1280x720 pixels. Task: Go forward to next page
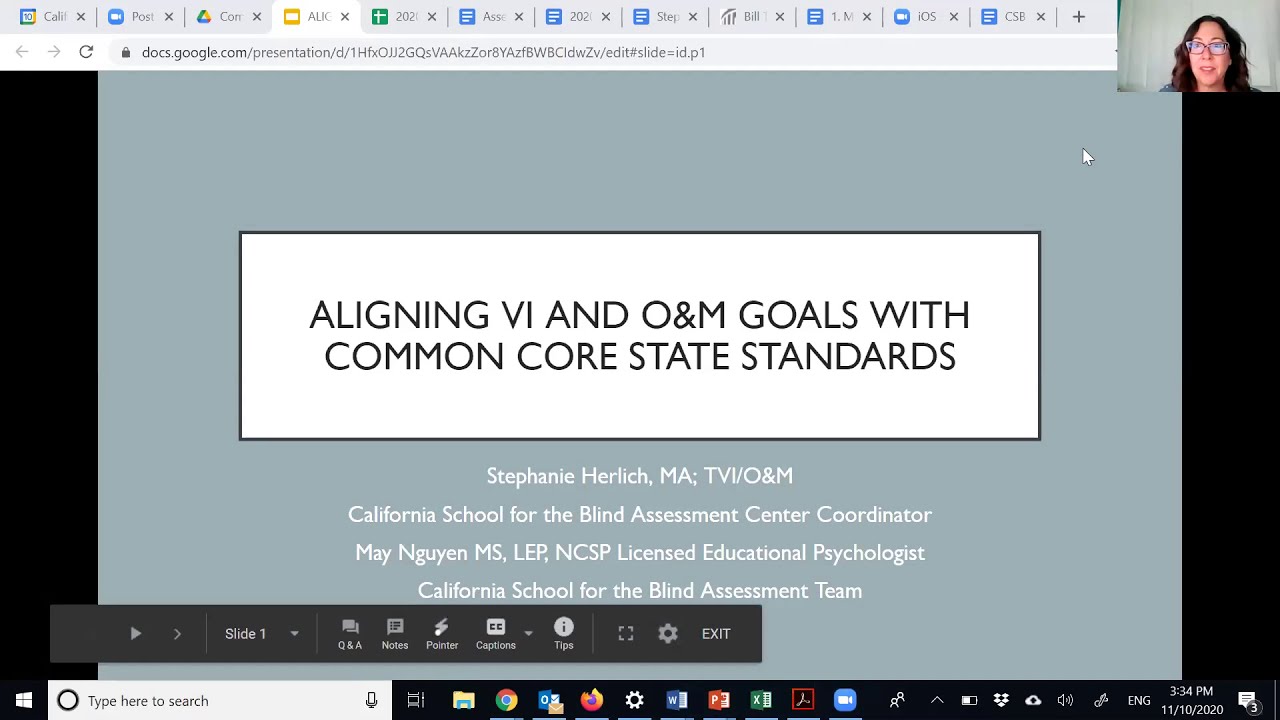pos(54,52)
